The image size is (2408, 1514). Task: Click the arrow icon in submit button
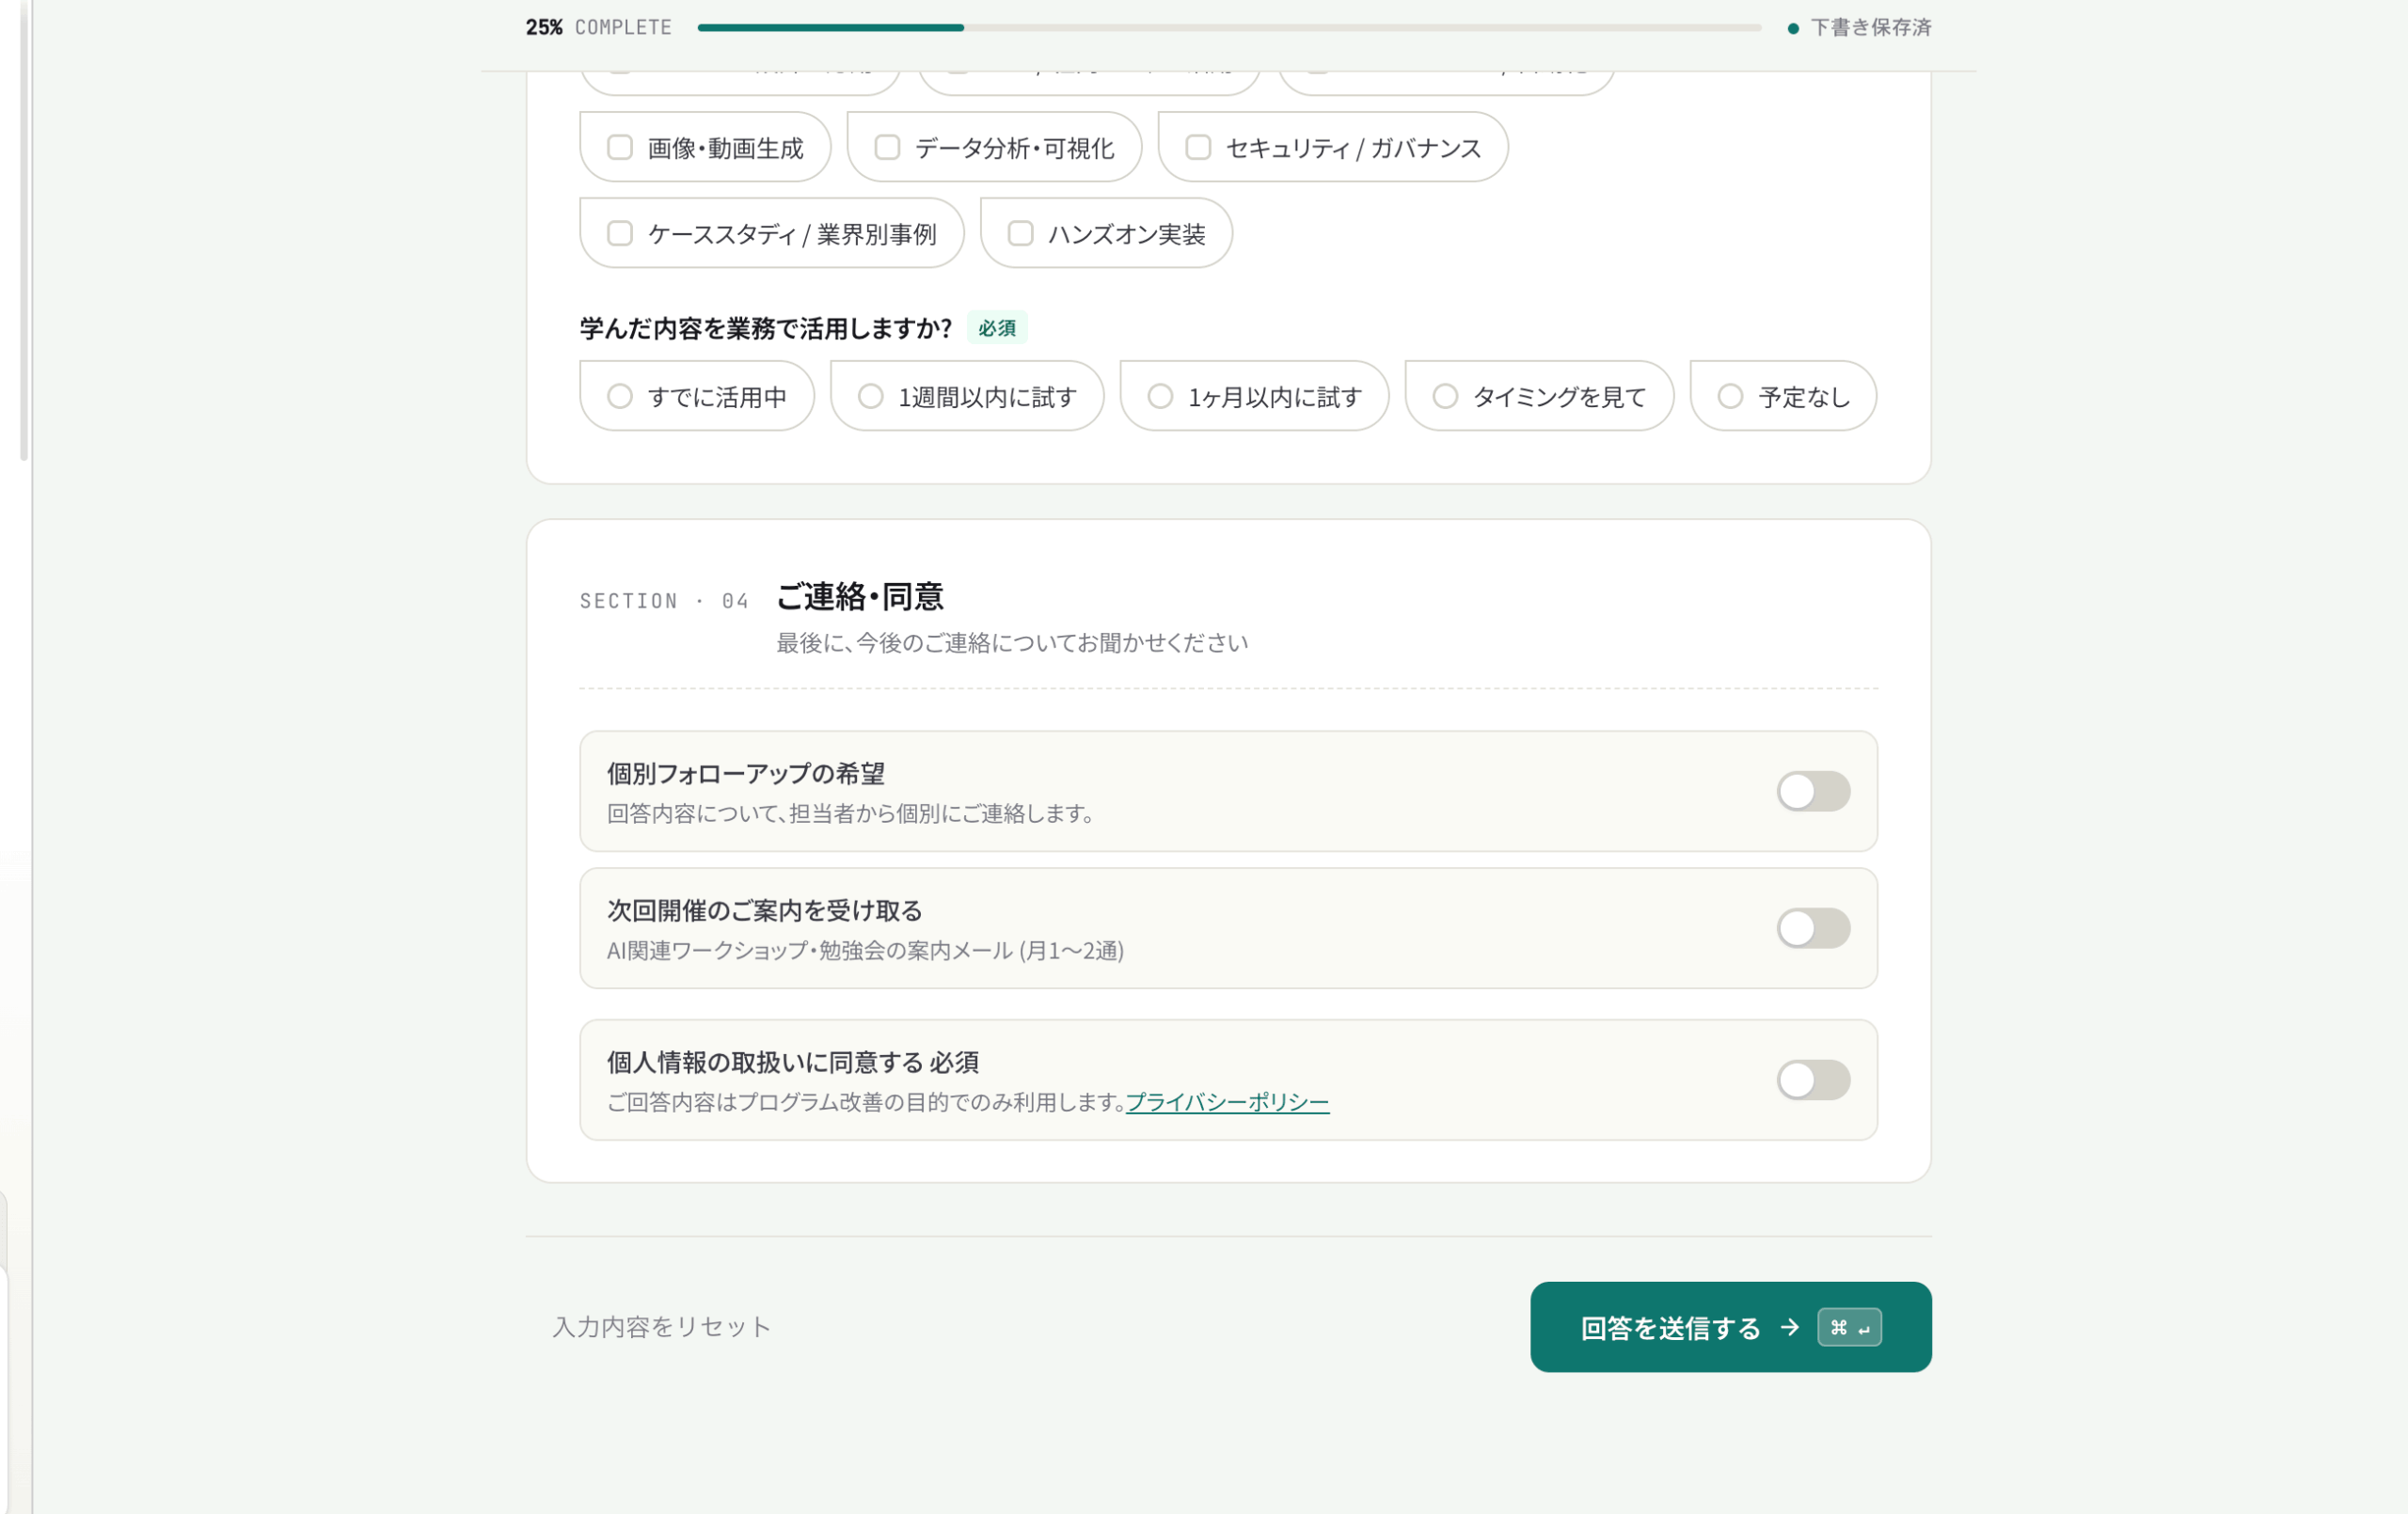(x=1790, y=1328)
